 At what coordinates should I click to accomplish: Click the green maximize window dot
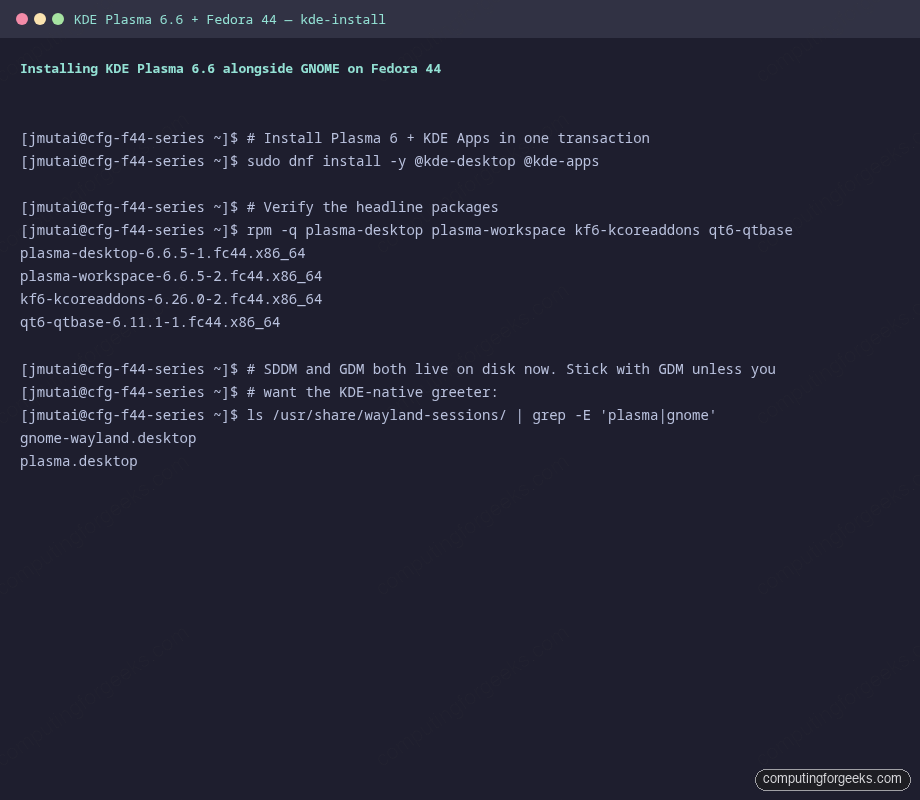coord(58,19)
